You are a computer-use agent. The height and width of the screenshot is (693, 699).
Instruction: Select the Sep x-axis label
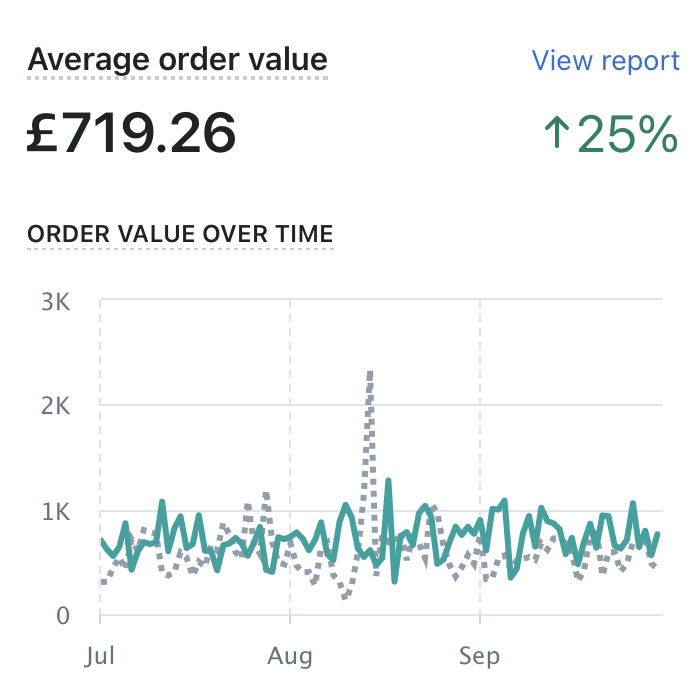coord(480,657)
